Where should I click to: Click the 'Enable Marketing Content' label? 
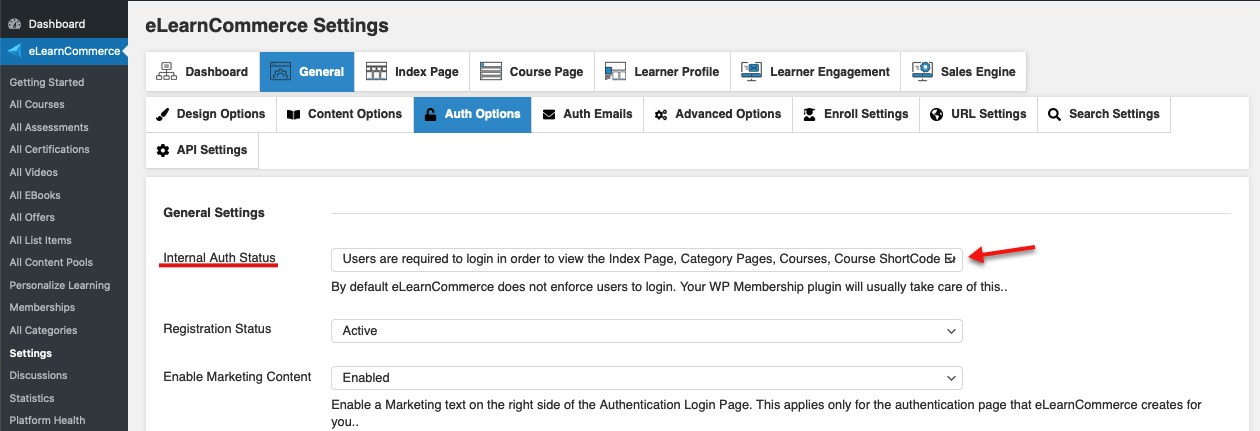(x=237, y=376)
